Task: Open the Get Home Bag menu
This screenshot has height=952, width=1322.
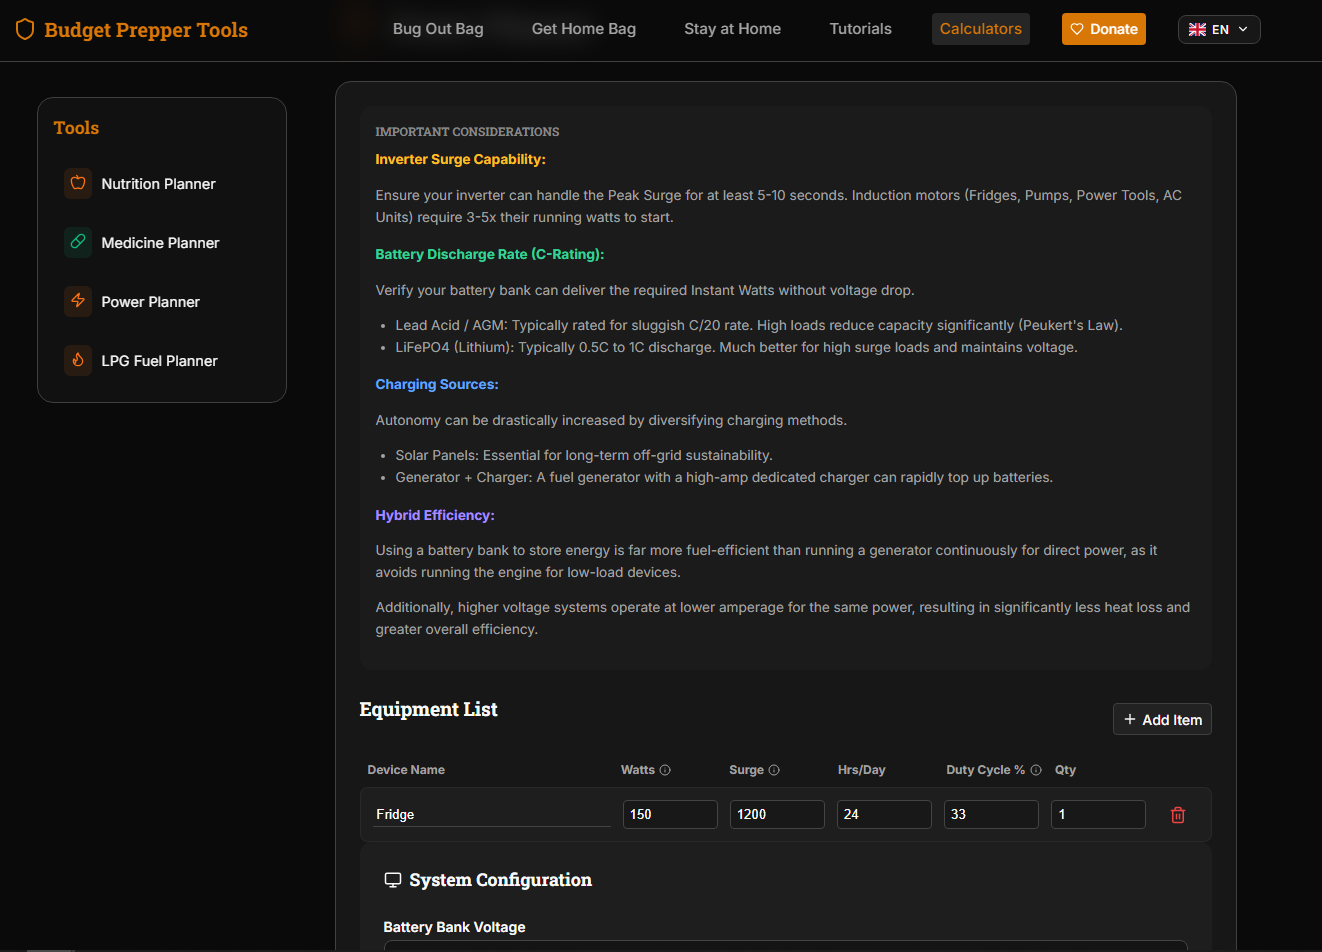Action: click(584, 29)
